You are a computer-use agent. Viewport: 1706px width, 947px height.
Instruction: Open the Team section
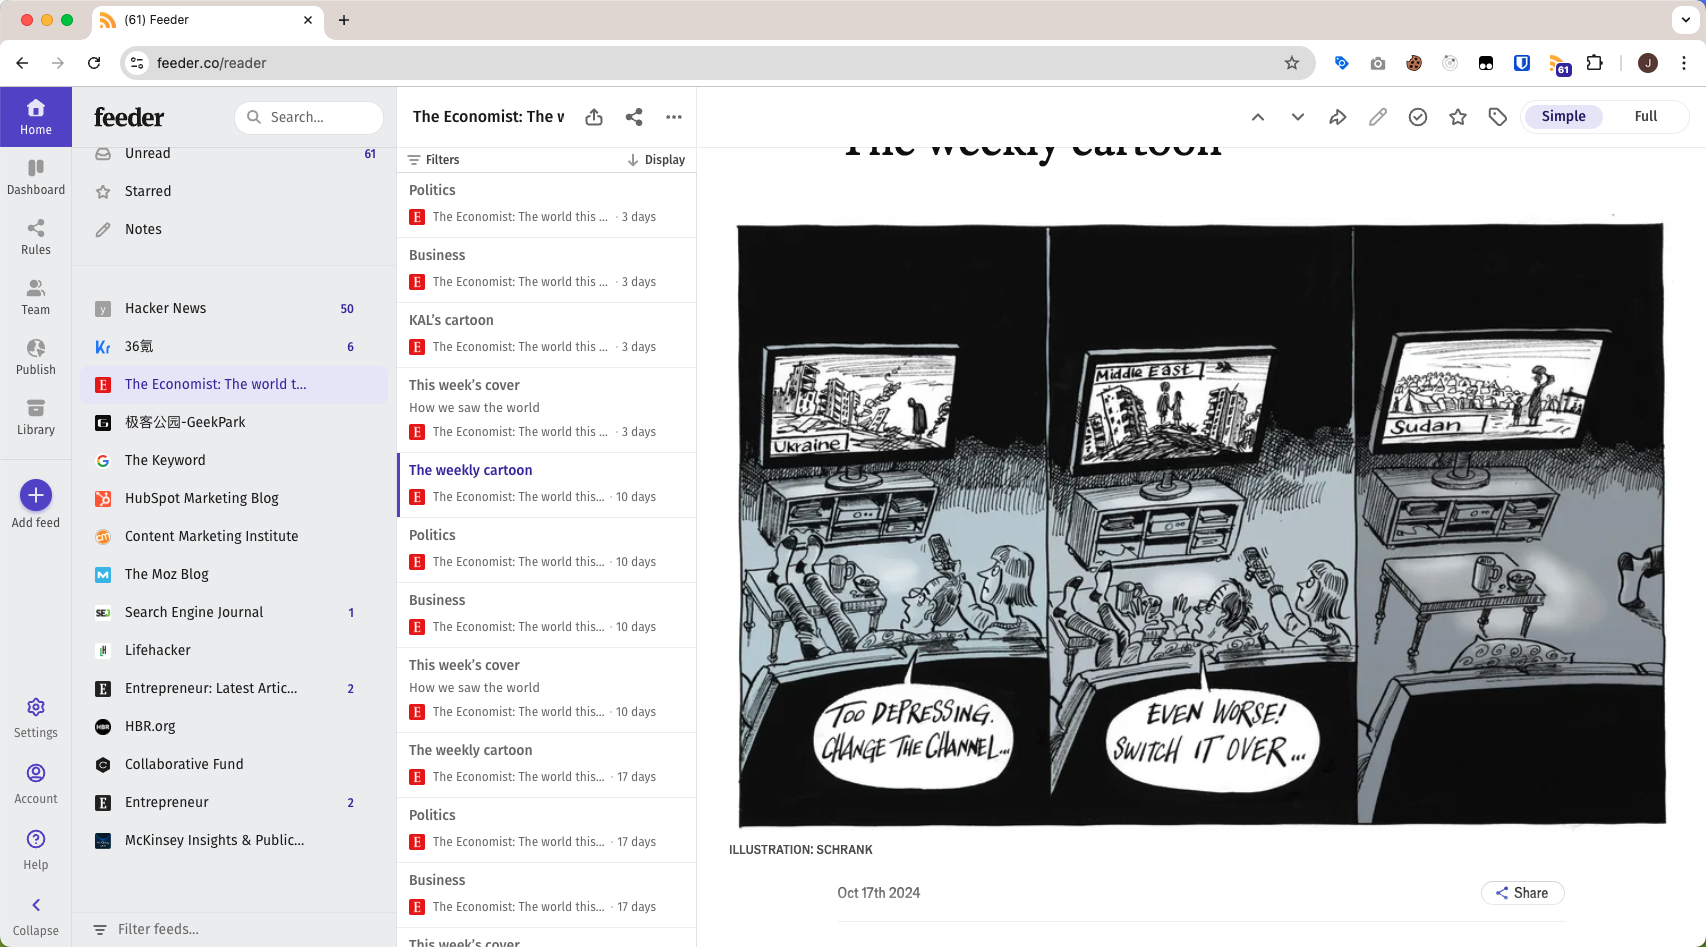coord(36,297)
